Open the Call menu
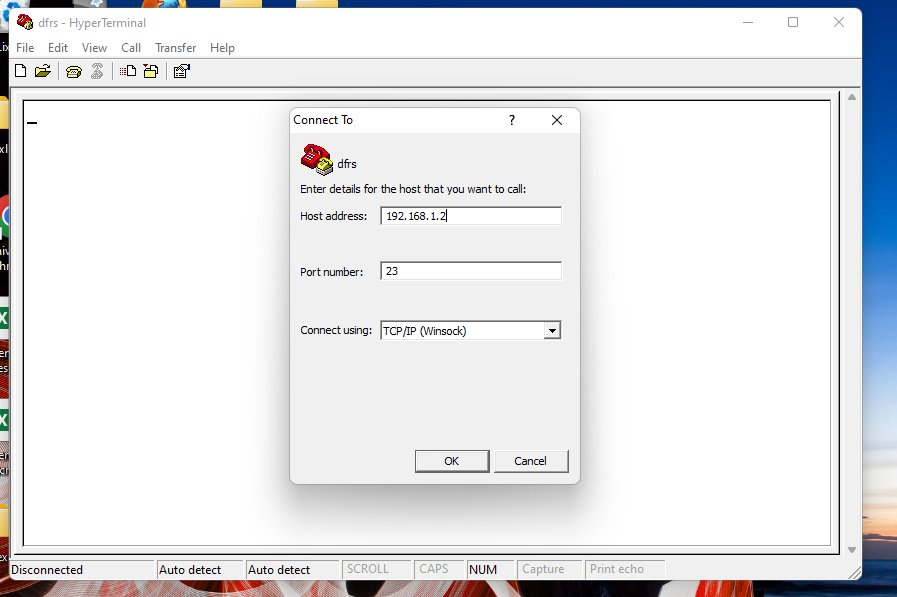 point(131,48)
